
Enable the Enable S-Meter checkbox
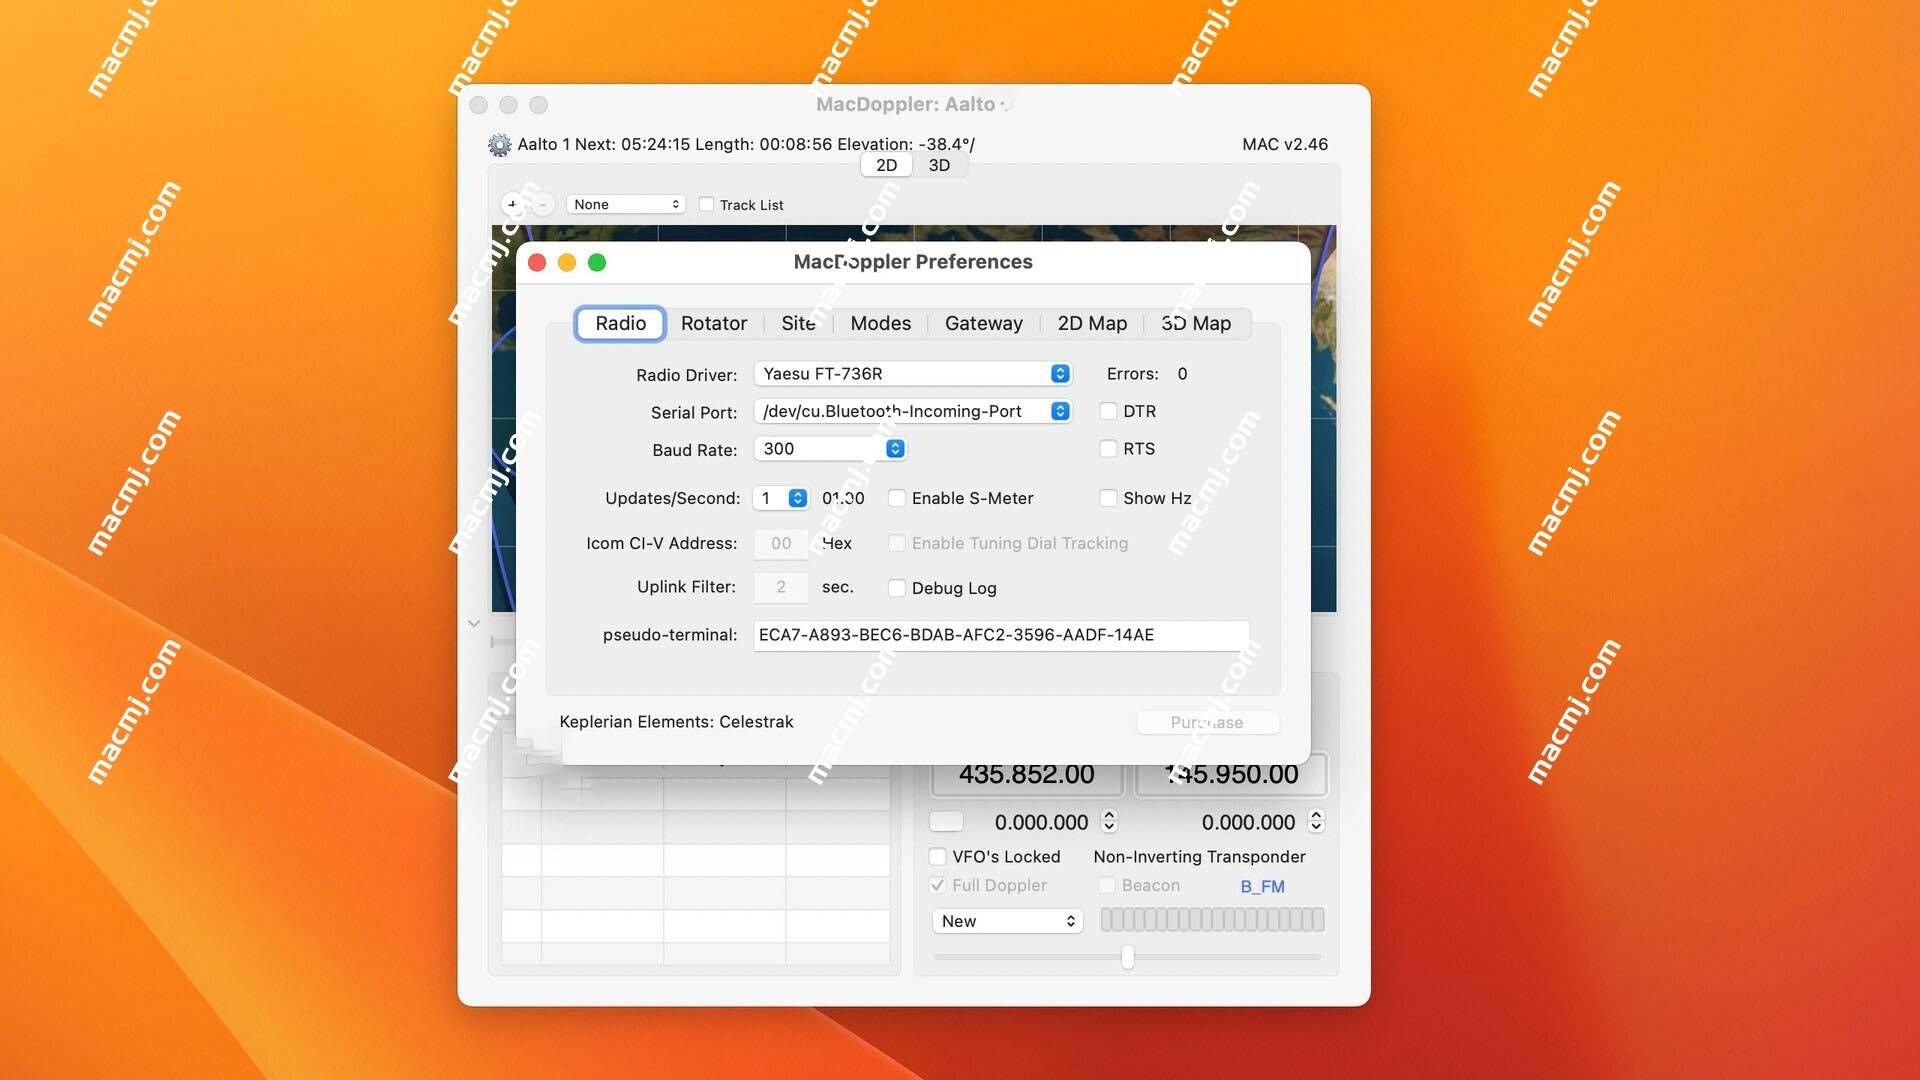coord(895,498)
